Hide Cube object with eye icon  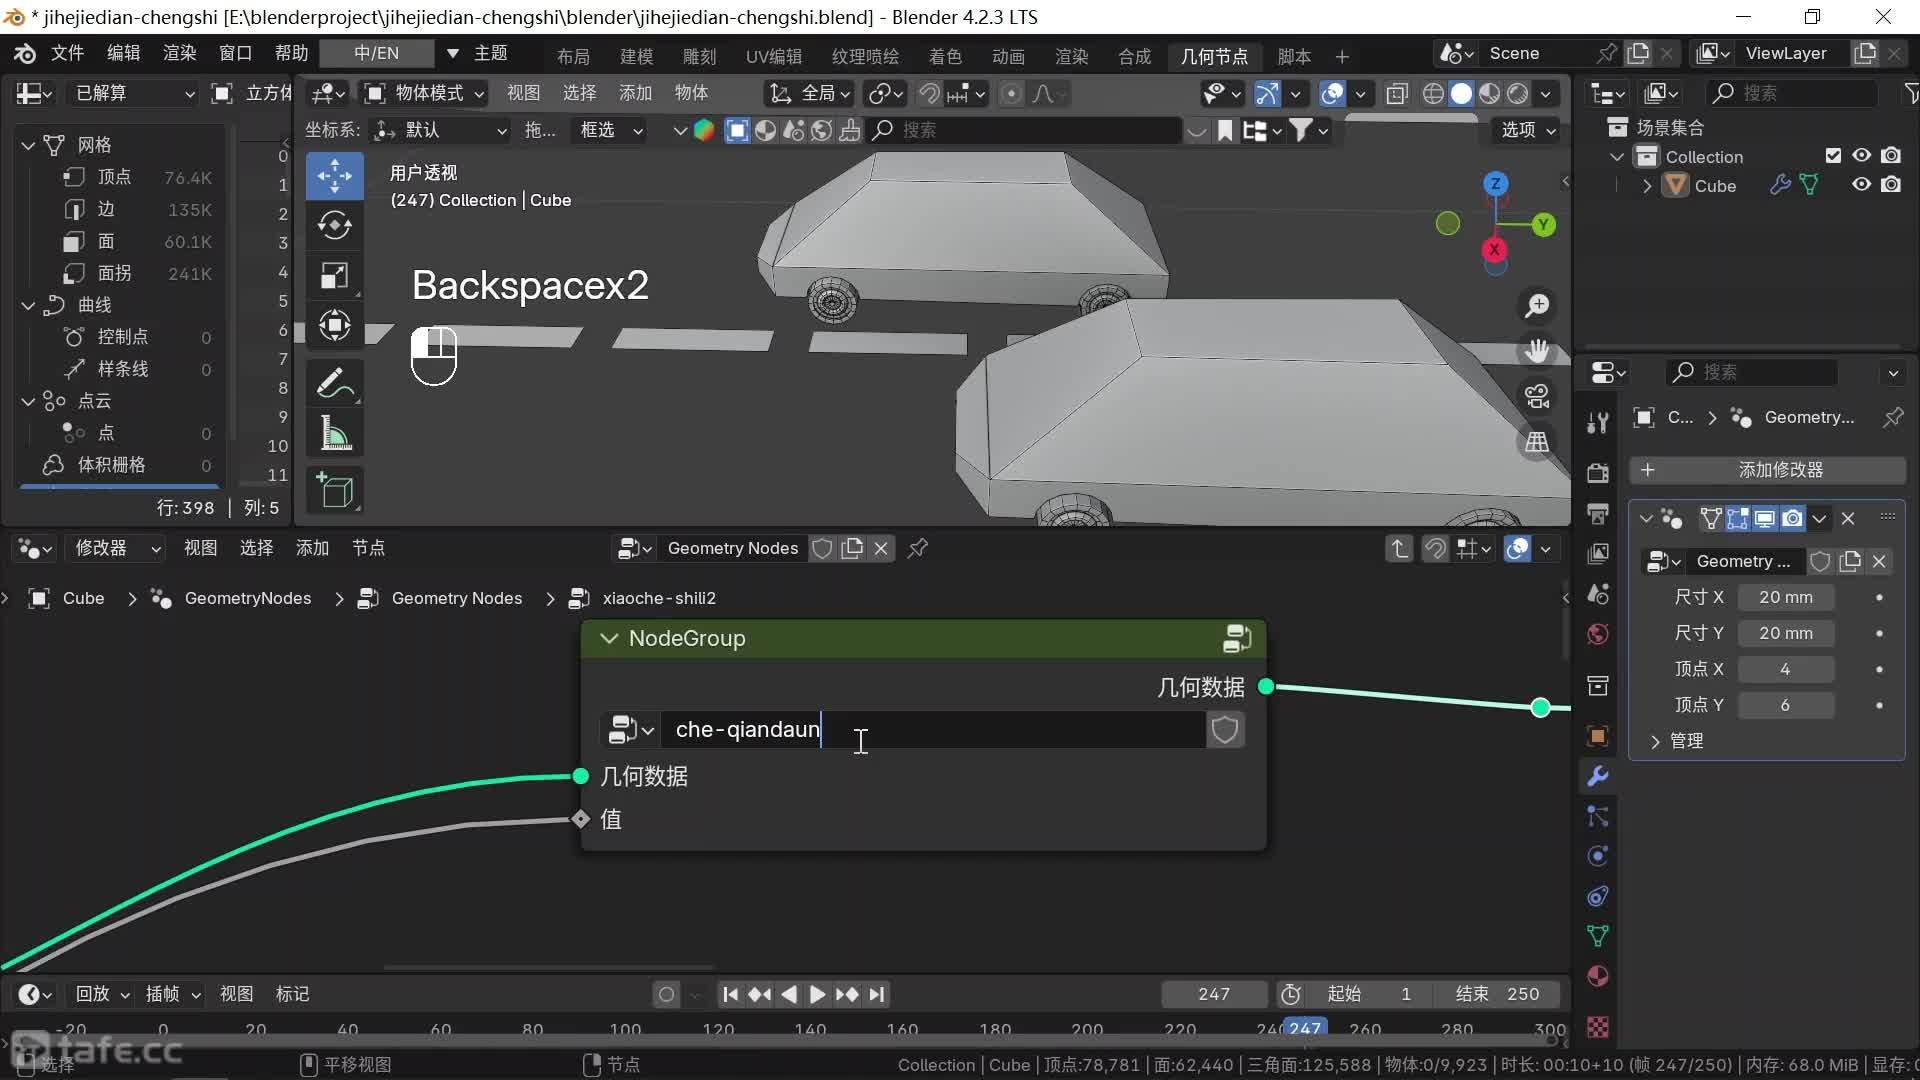1861,185
